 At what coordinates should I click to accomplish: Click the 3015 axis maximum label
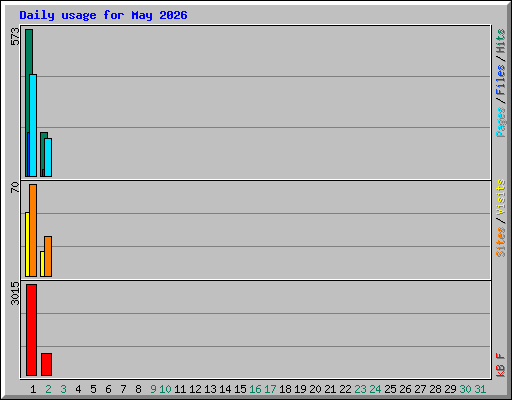coord(15,293)
